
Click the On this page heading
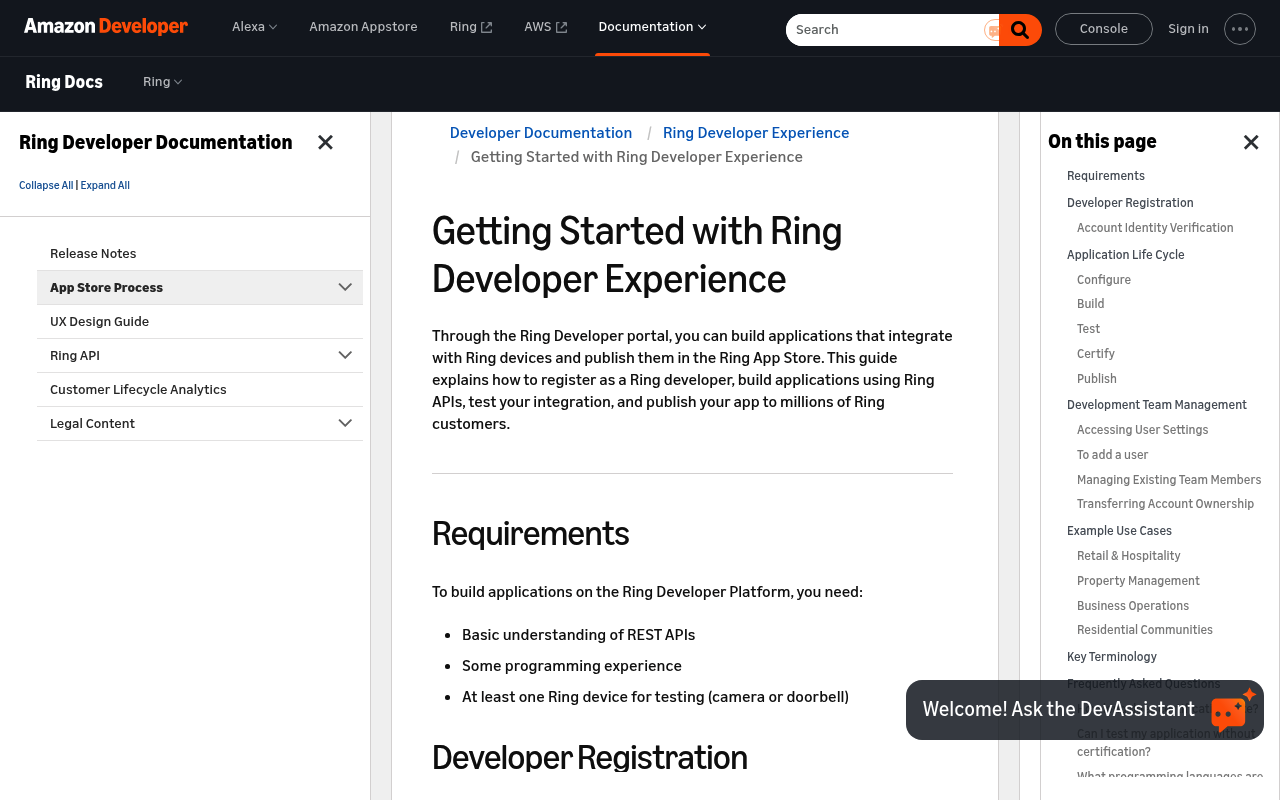click(1102, 142)
